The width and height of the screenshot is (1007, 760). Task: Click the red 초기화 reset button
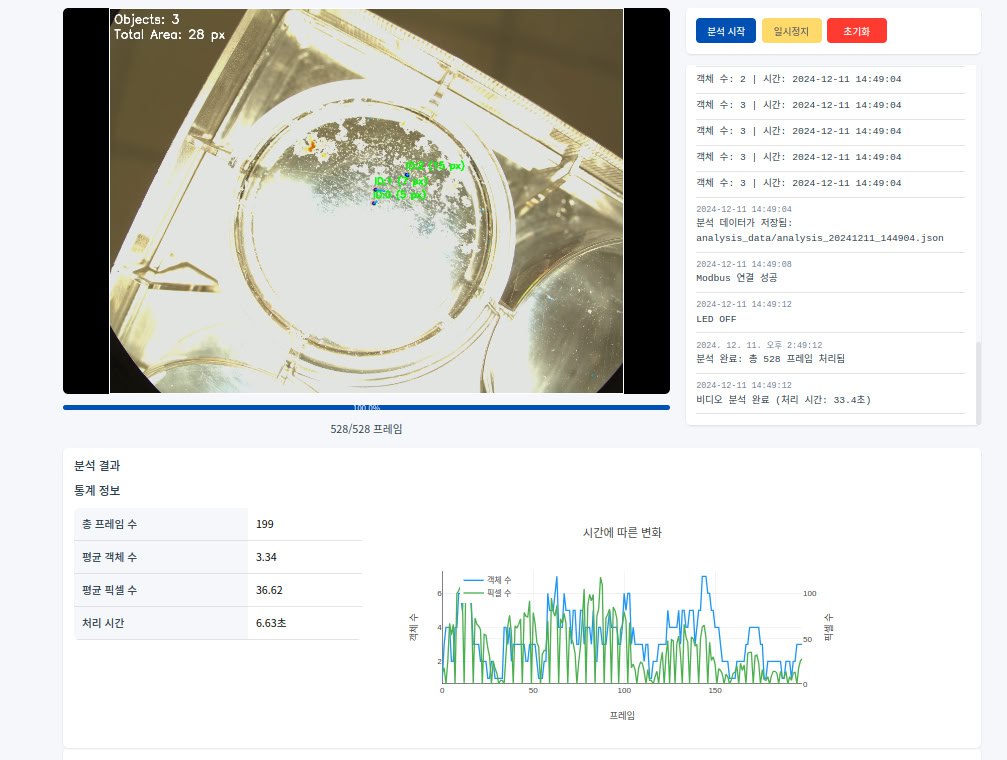coord(857,30)
